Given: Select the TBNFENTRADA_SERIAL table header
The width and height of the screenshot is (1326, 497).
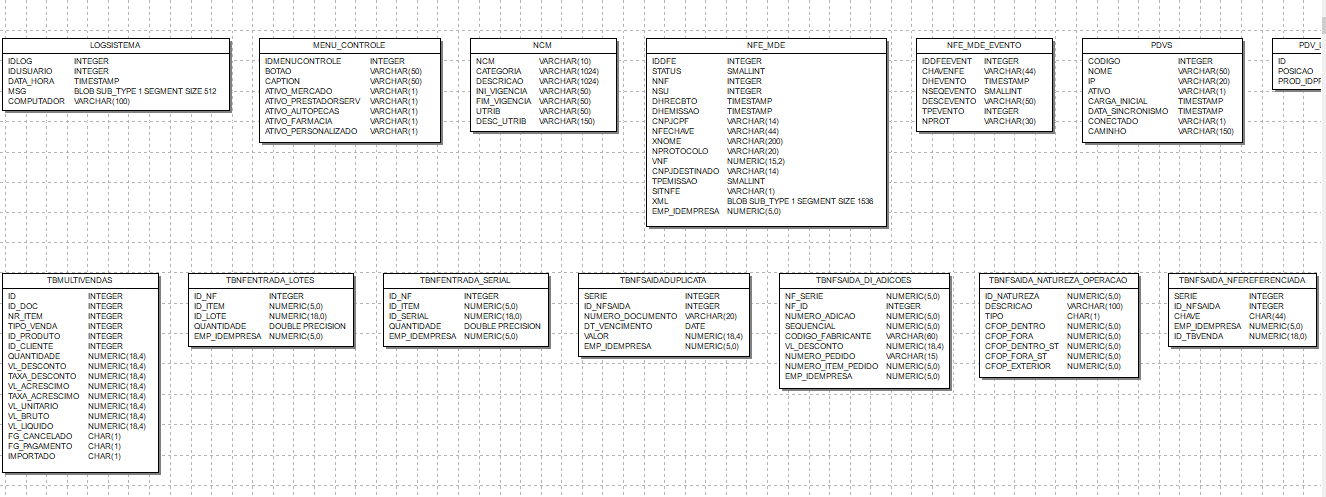Looking at the screenshot, I should point(466,280).
